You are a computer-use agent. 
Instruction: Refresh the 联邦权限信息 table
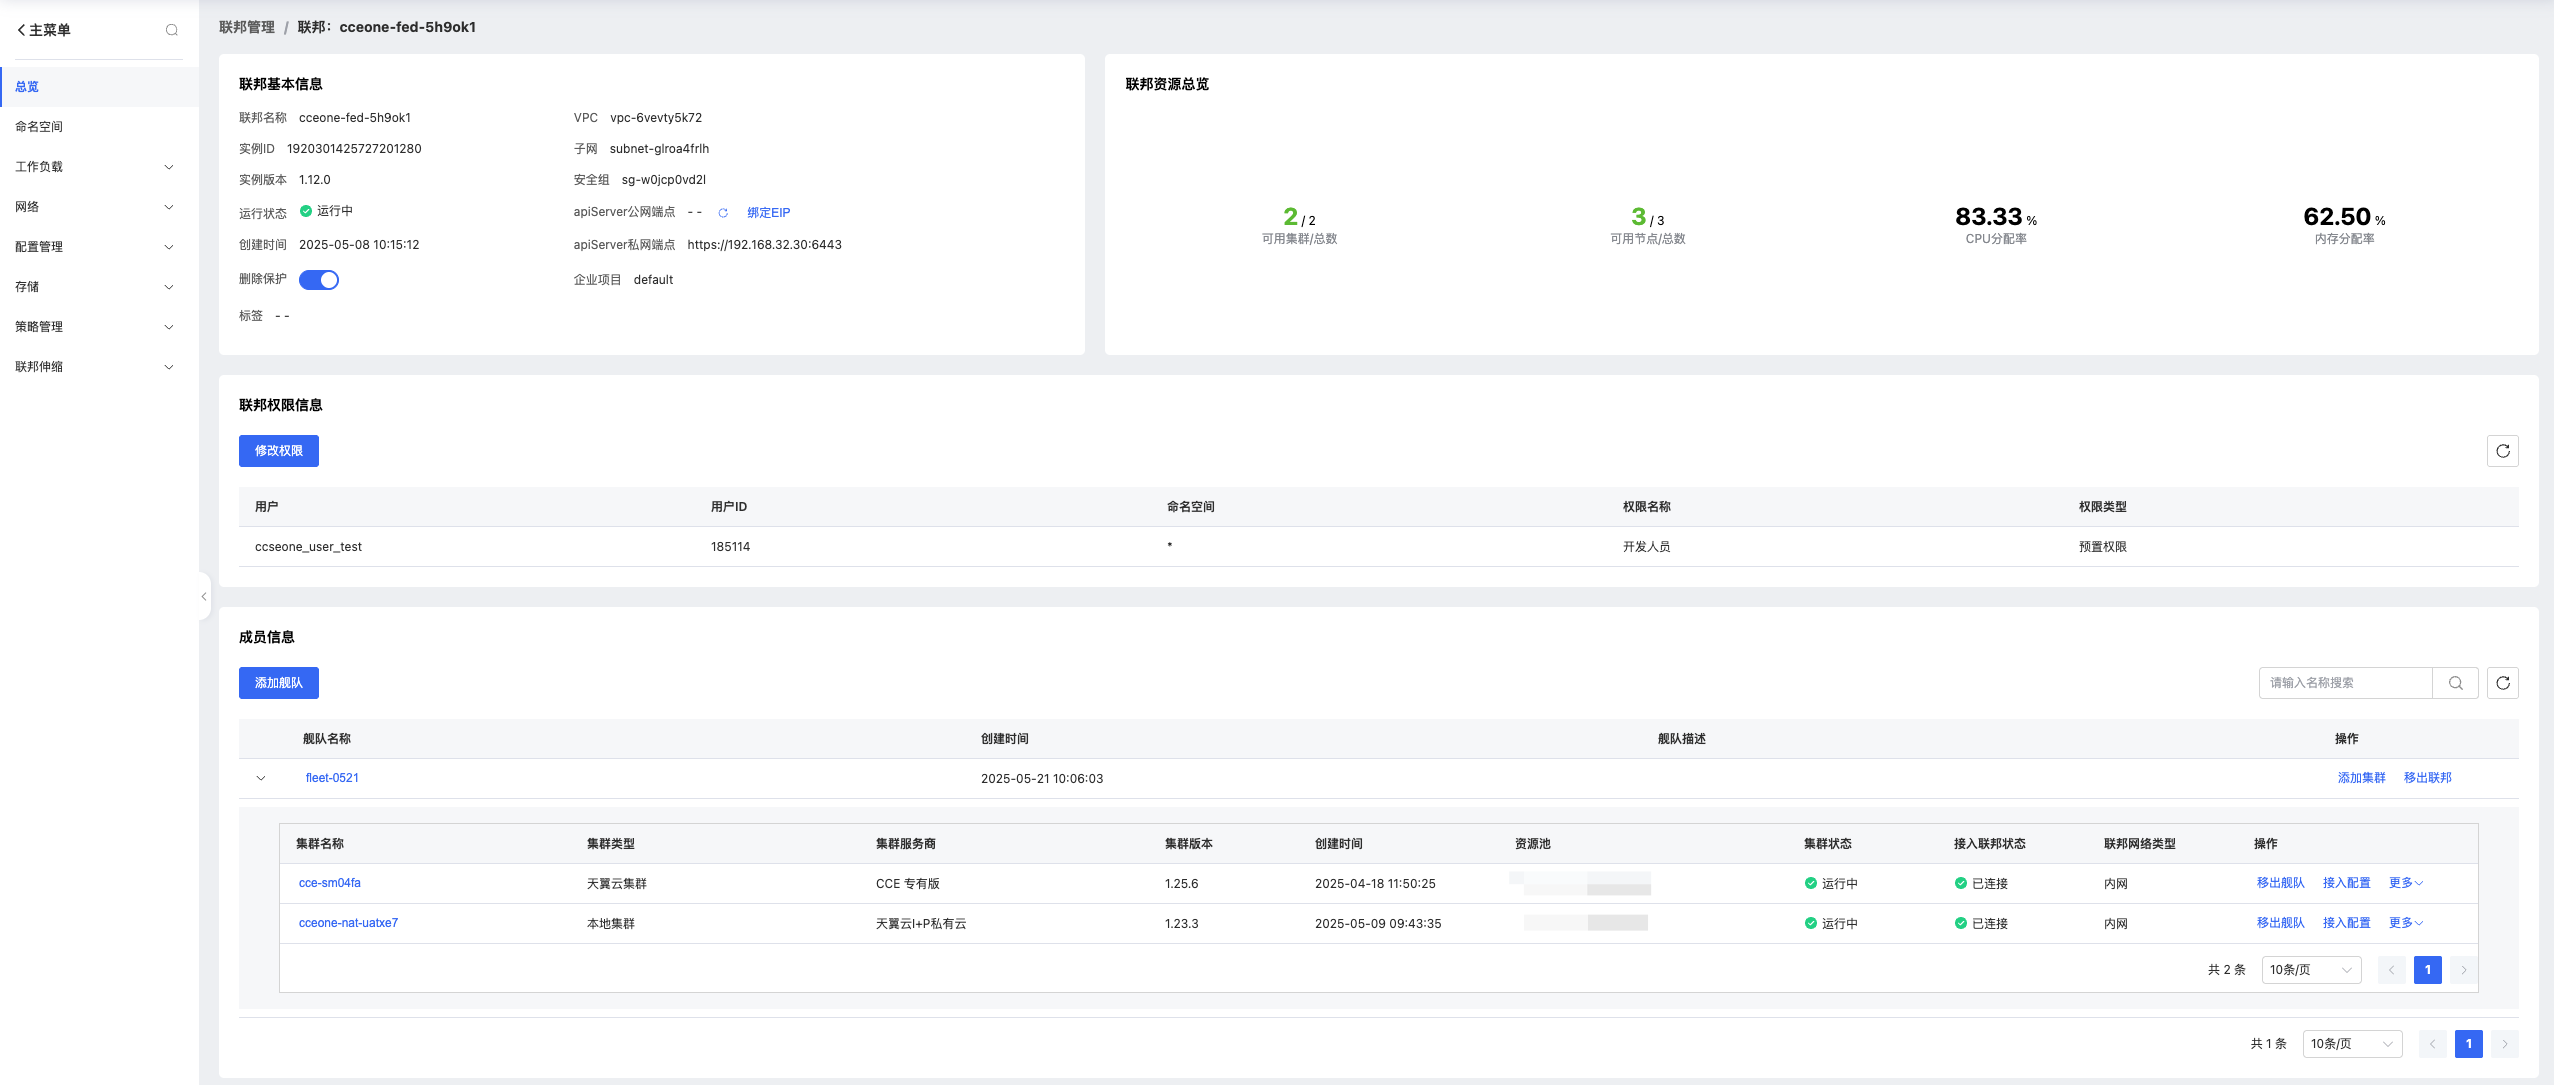coord(2502,451)
